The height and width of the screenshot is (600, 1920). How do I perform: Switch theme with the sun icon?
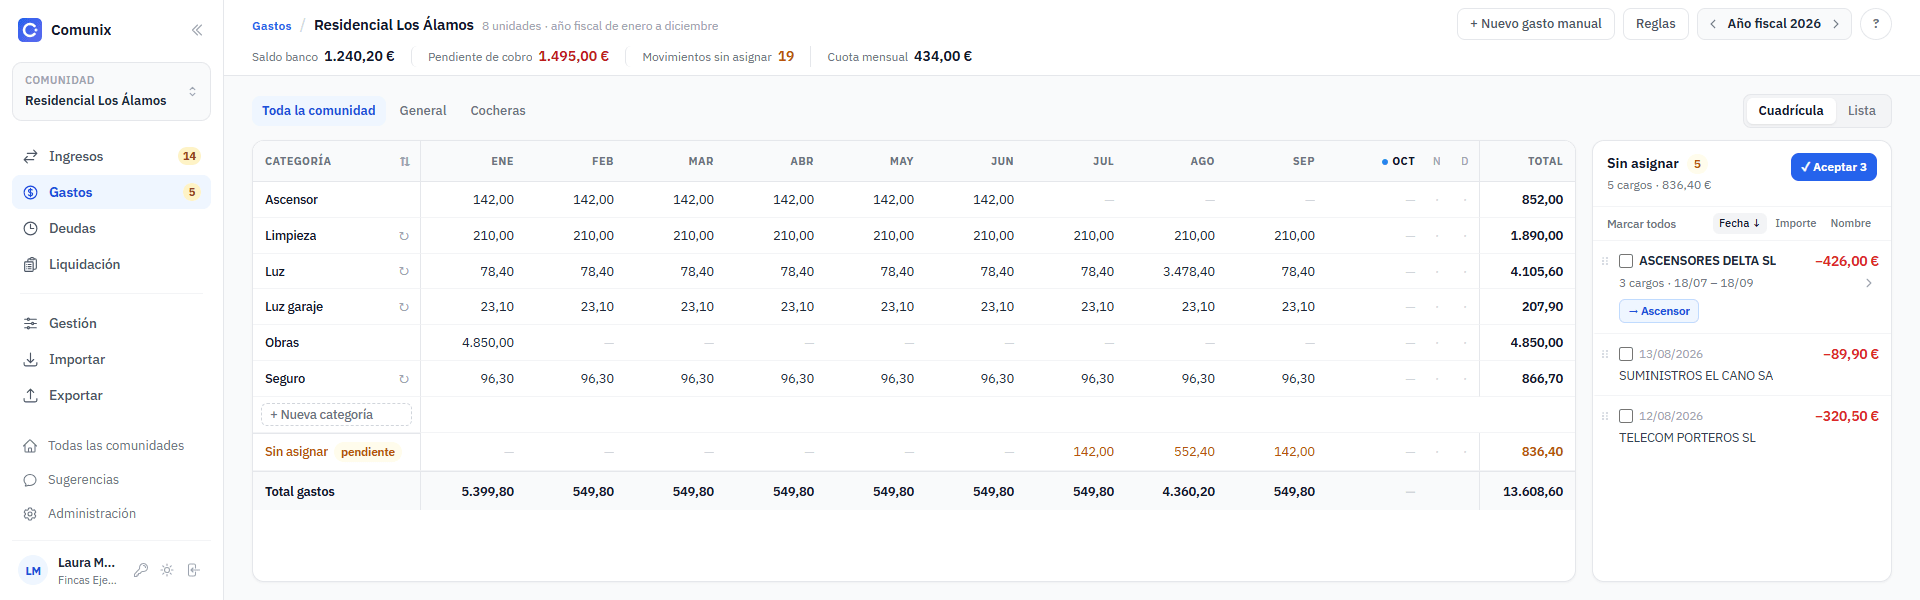tap(167, 570)
